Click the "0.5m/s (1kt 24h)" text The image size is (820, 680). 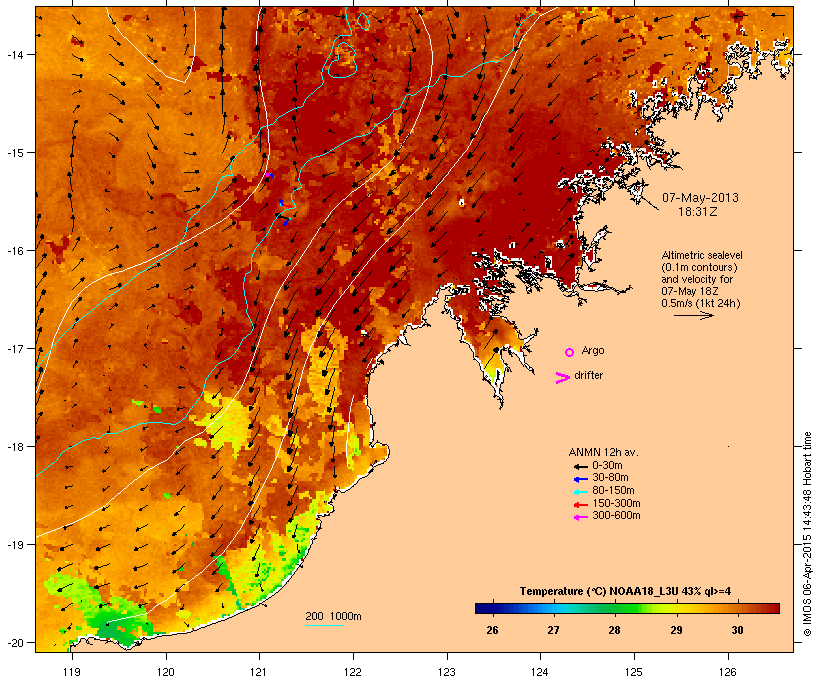(x=701, y=303)
